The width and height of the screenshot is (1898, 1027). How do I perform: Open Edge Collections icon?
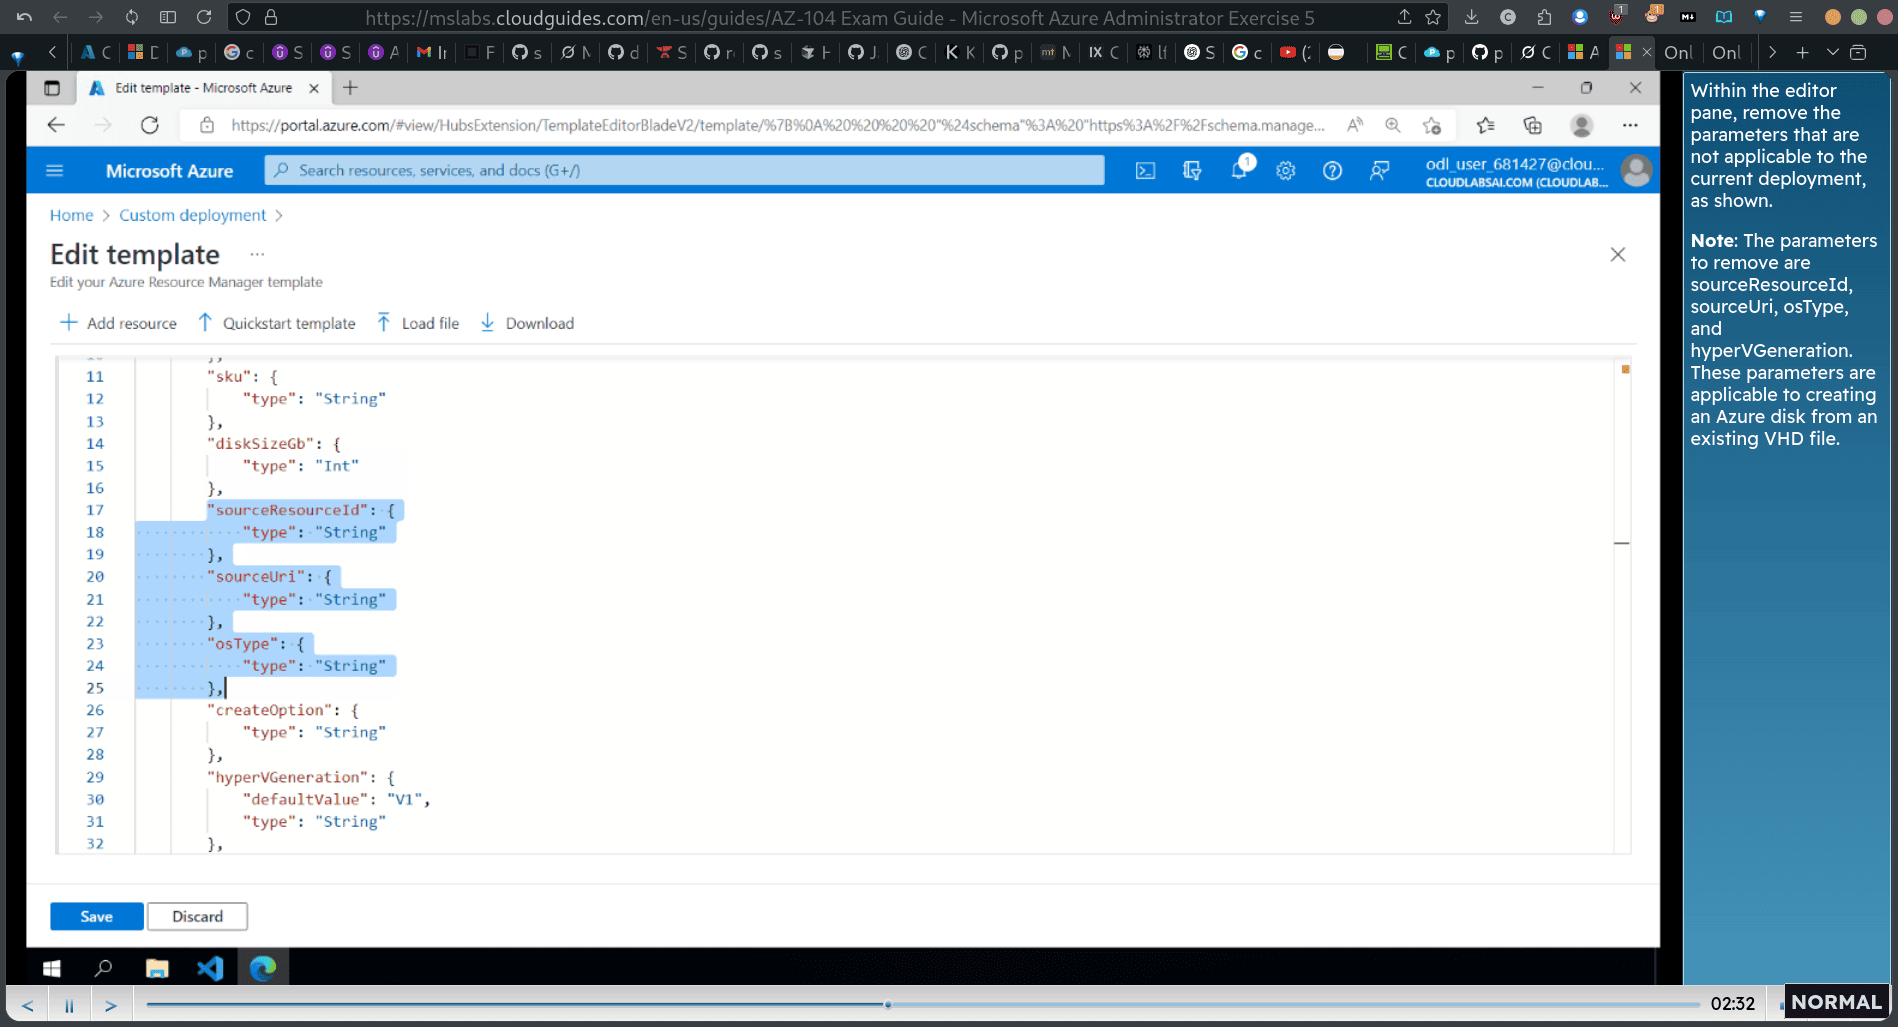[1532, 125]
